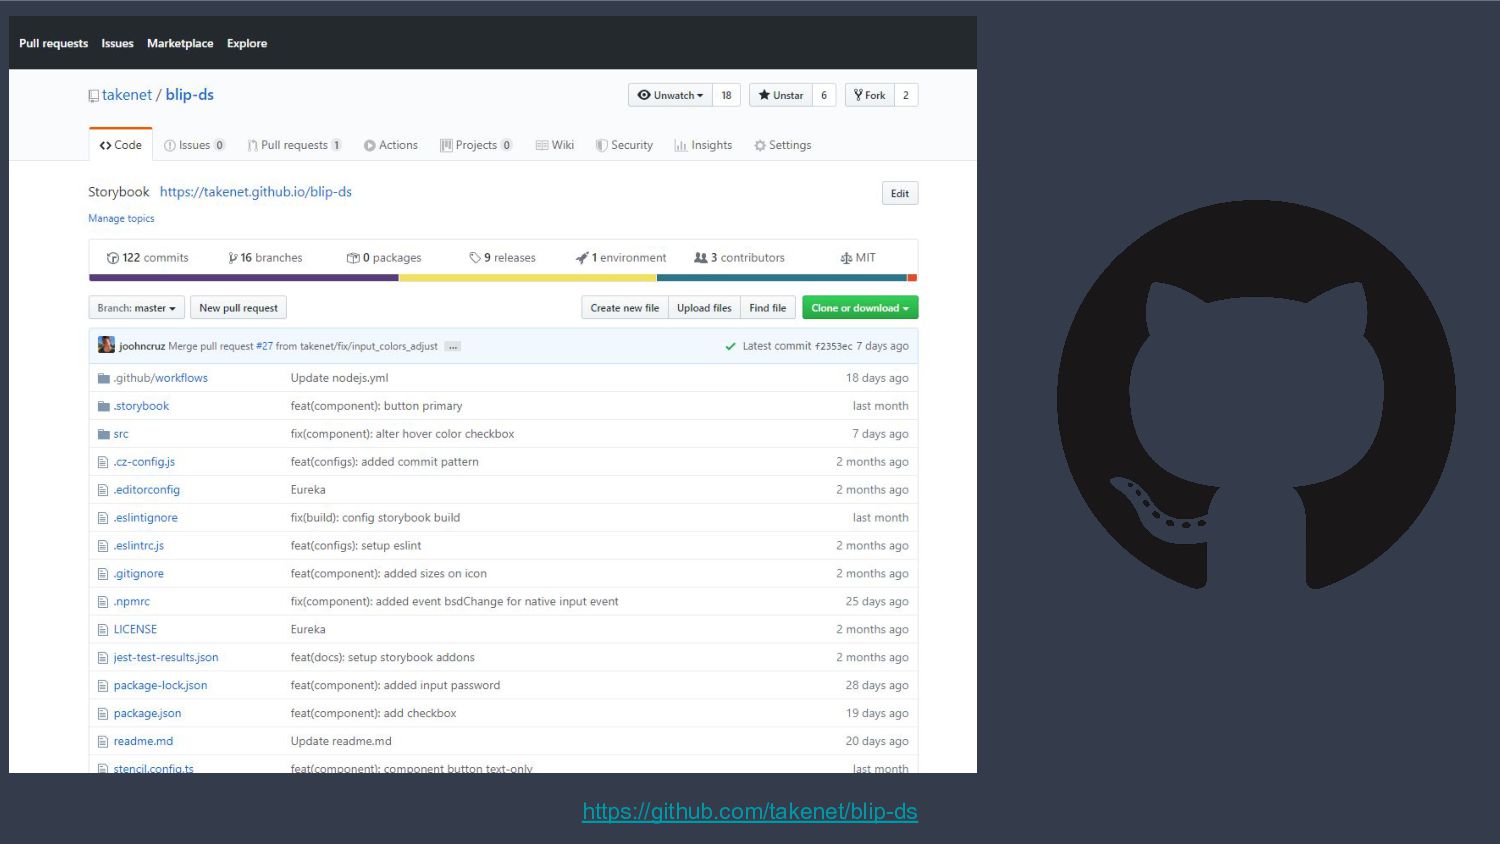Open the Insights tab
1500x844 pixels.
(x=703, y=145)
